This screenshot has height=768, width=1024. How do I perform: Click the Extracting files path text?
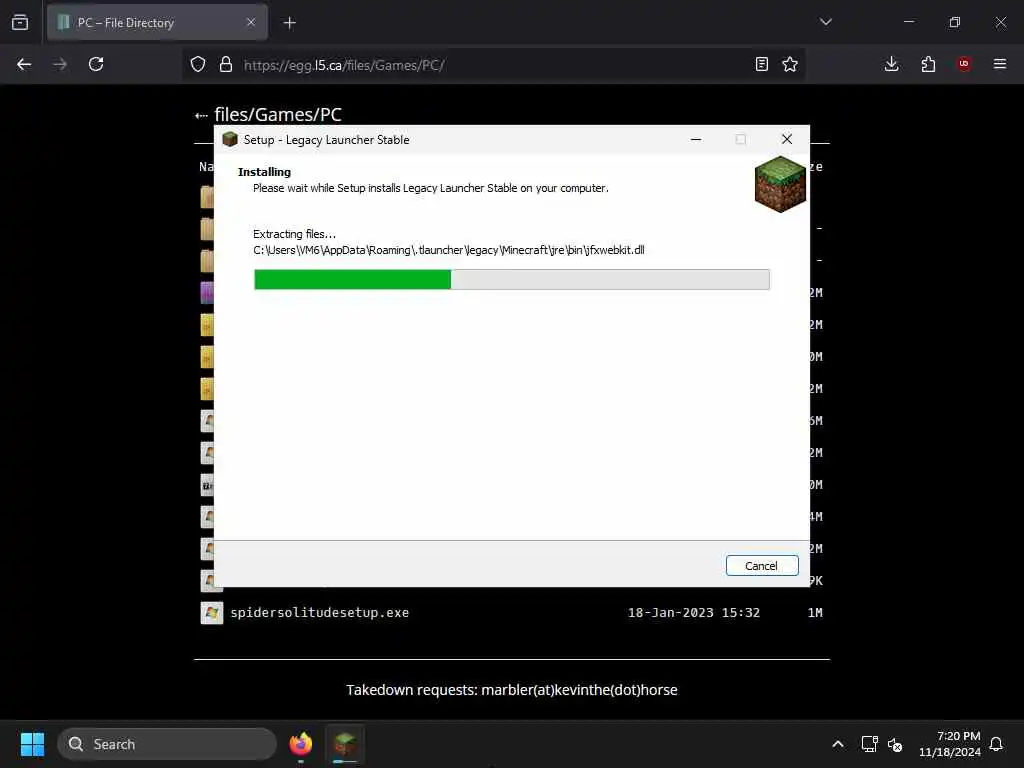449,249
